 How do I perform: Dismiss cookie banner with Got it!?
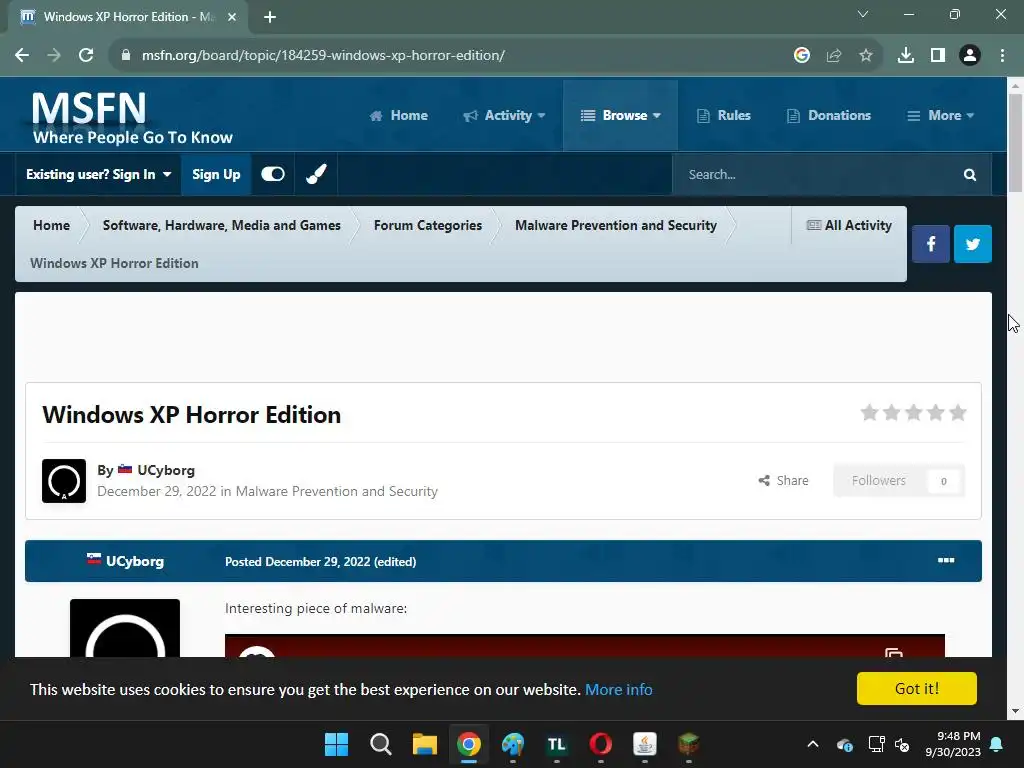916,688
